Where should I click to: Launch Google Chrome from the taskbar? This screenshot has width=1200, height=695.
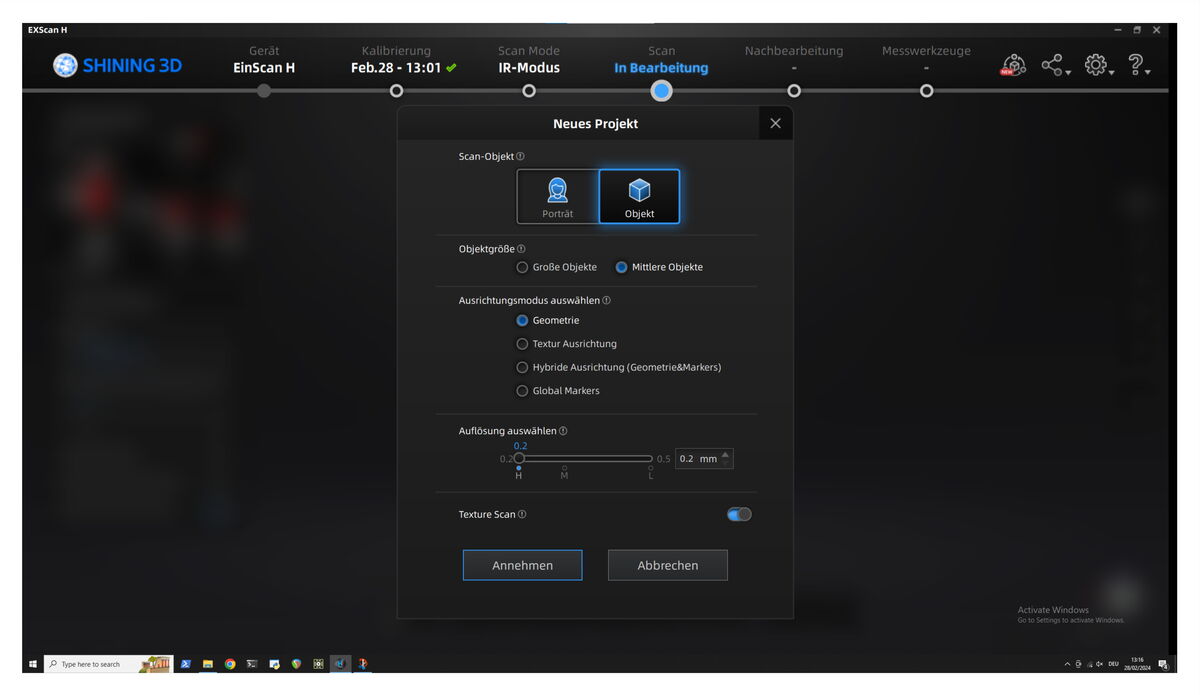230,664
